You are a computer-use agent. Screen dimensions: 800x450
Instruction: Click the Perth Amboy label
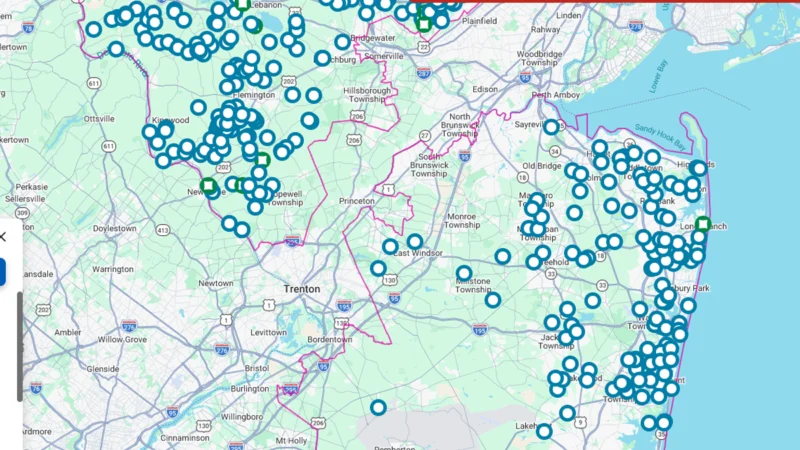pyautogui.click(x=556, y=95)
